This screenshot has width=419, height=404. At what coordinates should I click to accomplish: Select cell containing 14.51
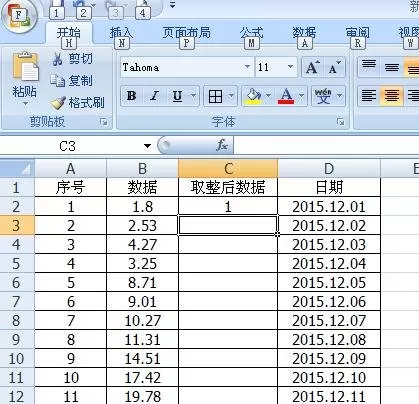click(142, 358)
